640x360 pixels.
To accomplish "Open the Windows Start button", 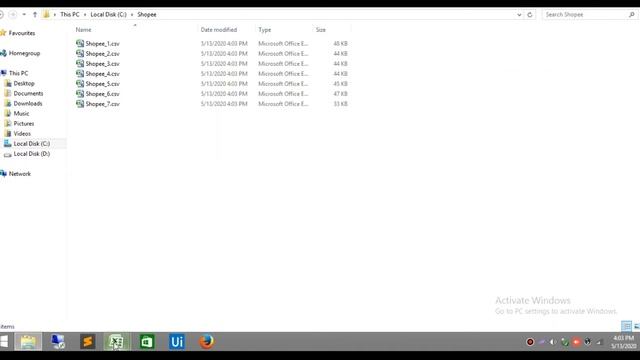I will (x=4, y=342).
